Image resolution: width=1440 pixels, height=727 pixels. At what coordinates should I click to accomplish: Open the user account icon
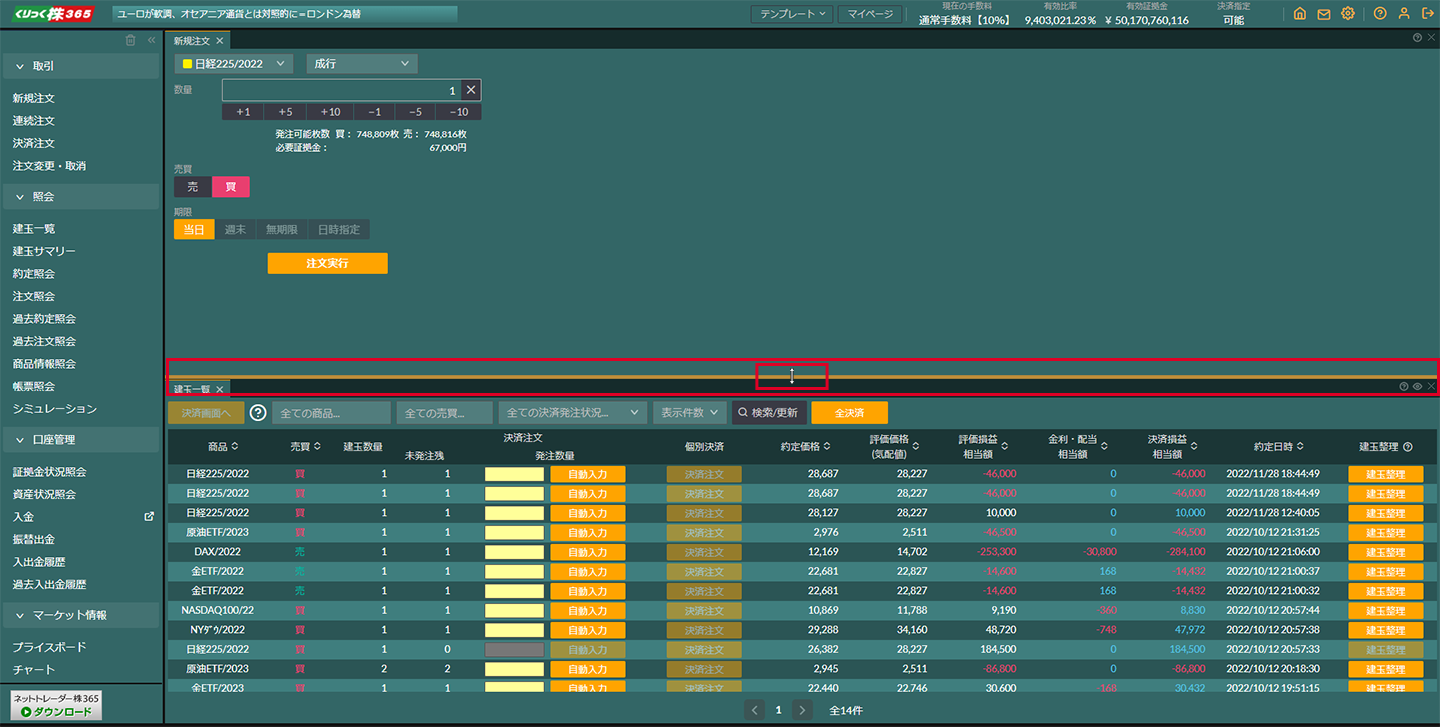(1404, 14)
